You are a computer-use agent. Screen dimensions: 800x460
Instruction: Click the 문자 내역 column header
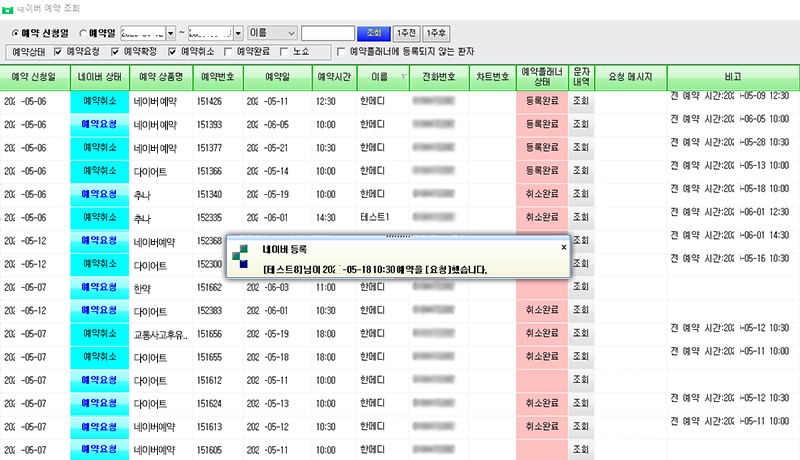[581, 77]
